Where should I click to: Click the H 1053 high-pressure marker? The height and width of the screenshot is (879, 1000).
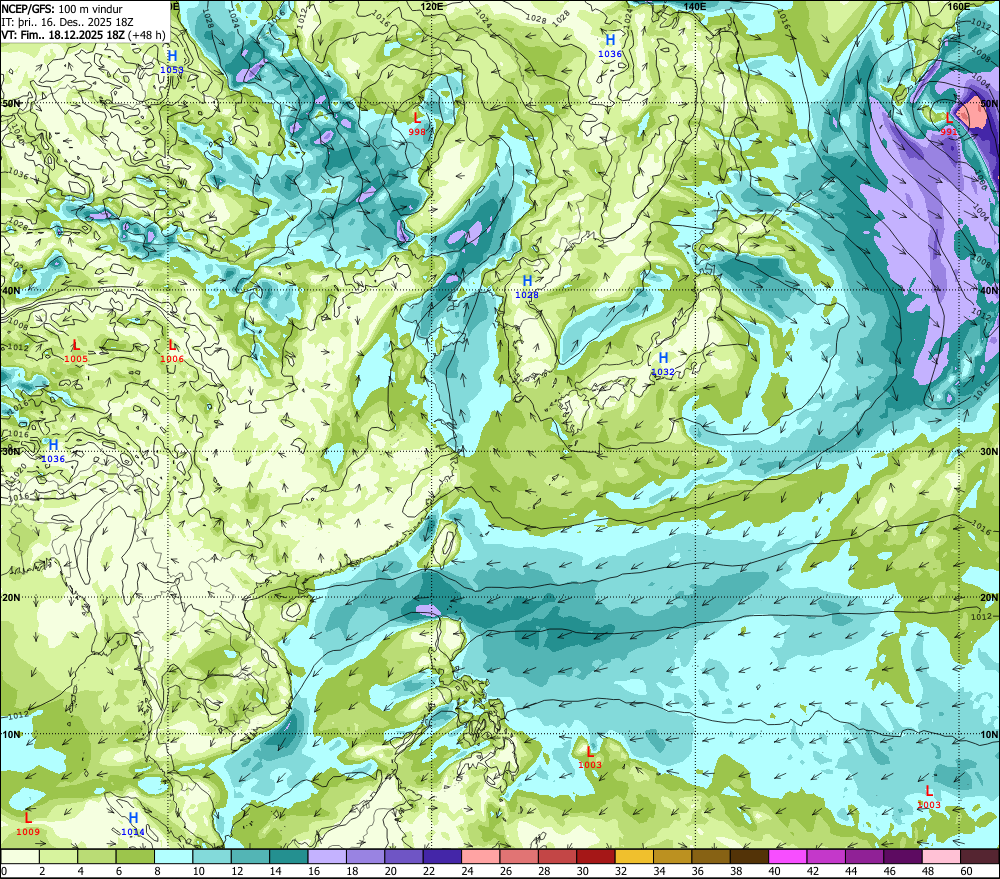click(x=172, y=62)
